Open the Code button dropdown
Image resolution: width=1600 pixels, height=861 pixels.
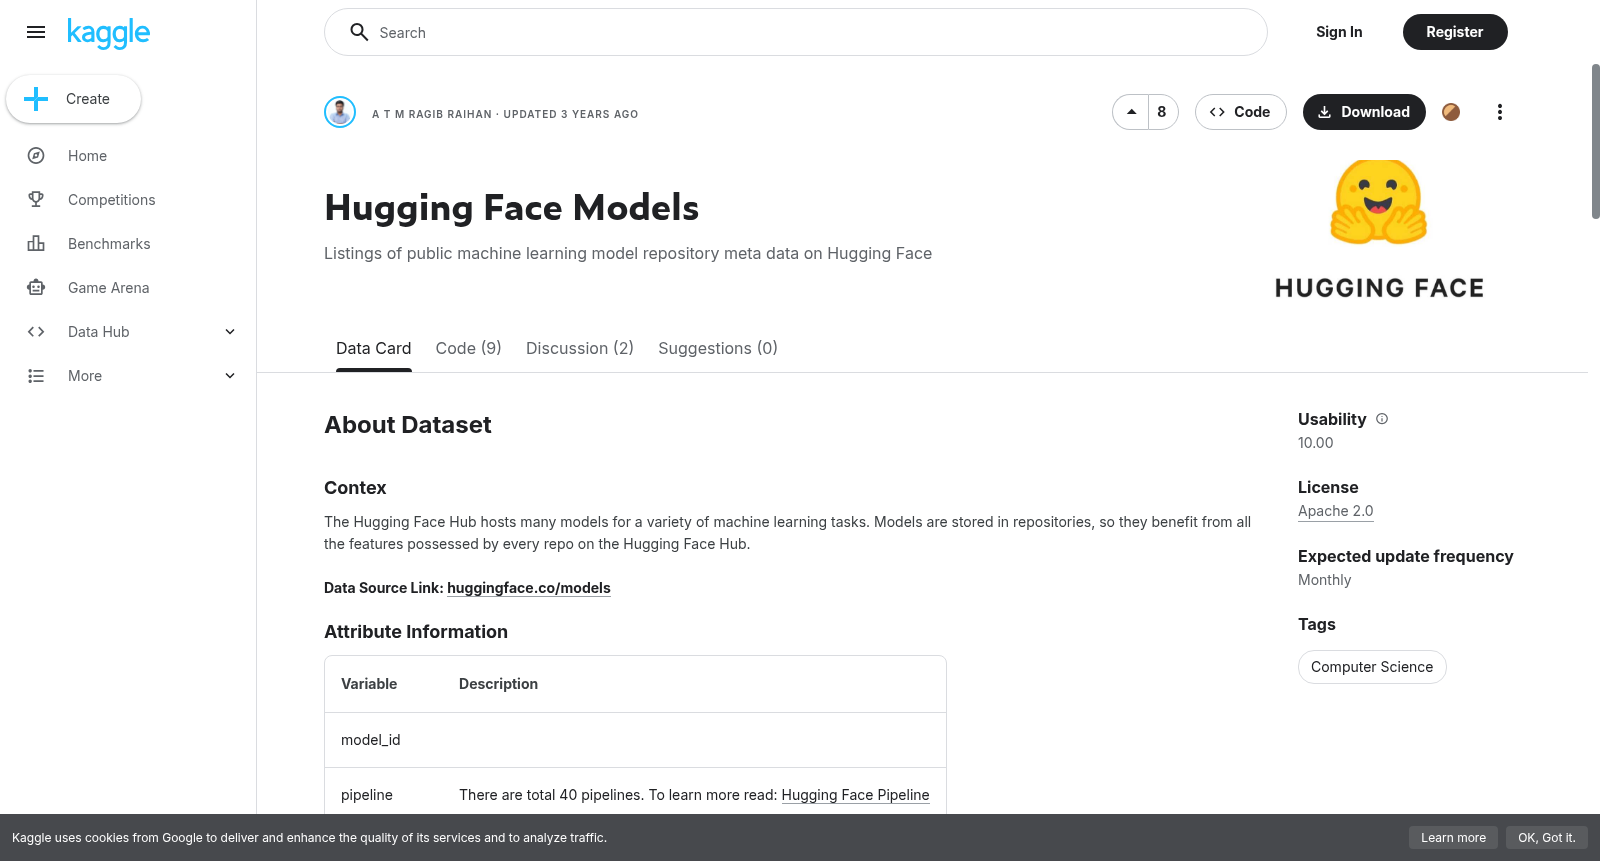pos(1240,112)
